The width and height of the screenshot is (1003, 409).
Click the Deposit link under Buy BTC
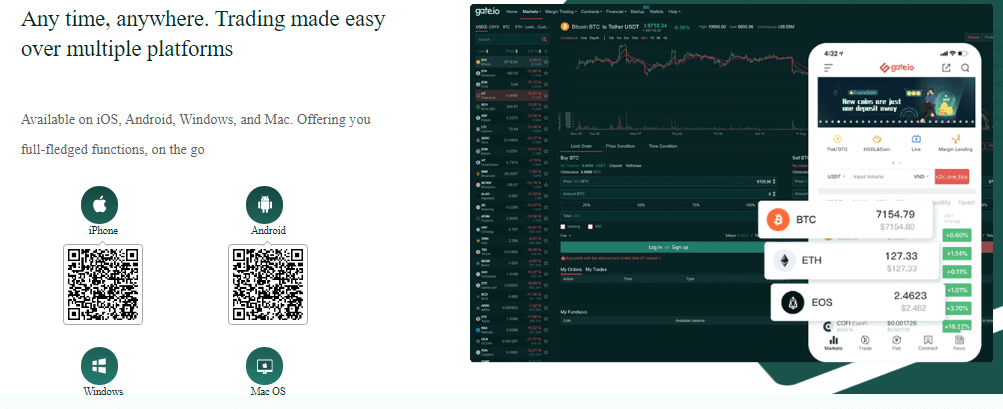[x=615, y=166]
